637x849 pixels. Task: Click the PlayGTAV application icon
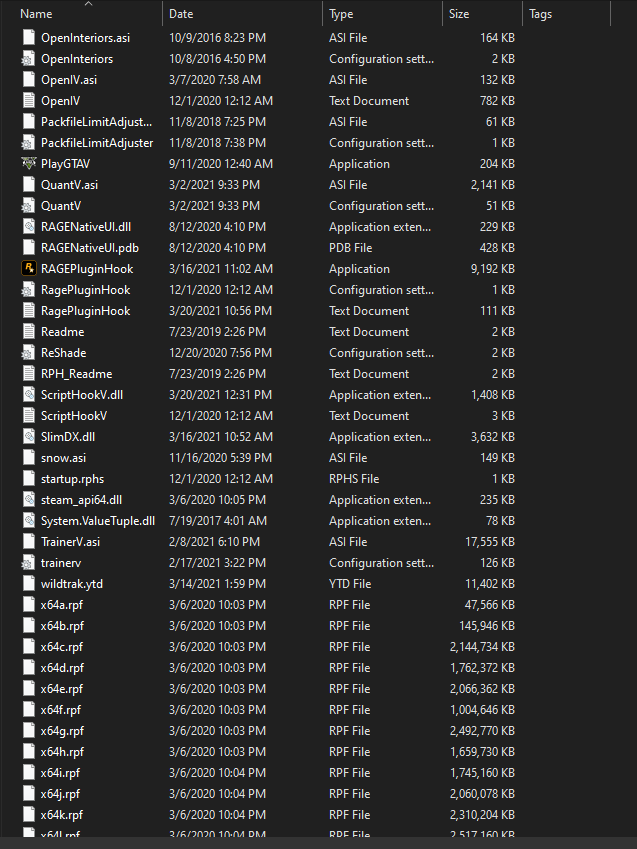point(29,164)
